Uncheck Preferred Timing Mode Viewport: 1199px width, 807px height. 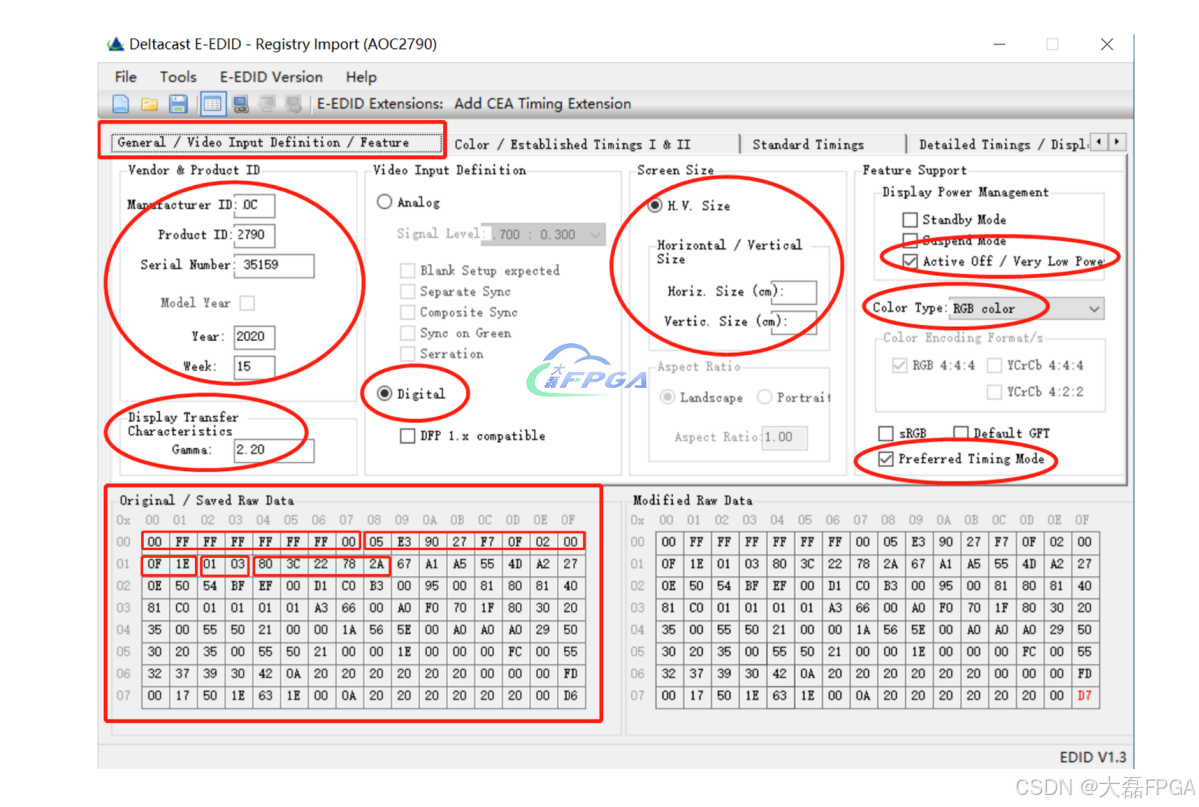[886, 459]
